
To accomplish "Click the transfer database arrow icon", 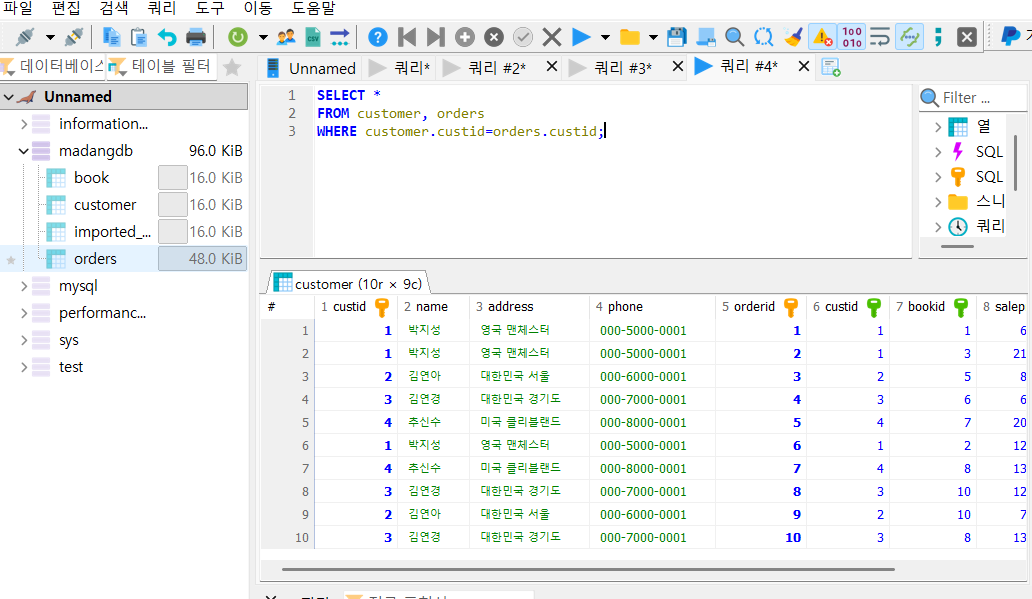I will tap(340, 37).
